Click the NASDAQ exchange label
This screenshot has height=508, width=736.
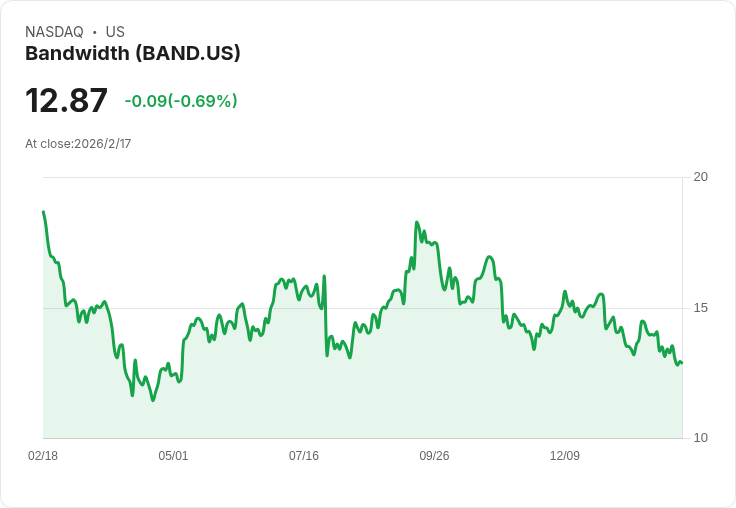coord(54,32)
